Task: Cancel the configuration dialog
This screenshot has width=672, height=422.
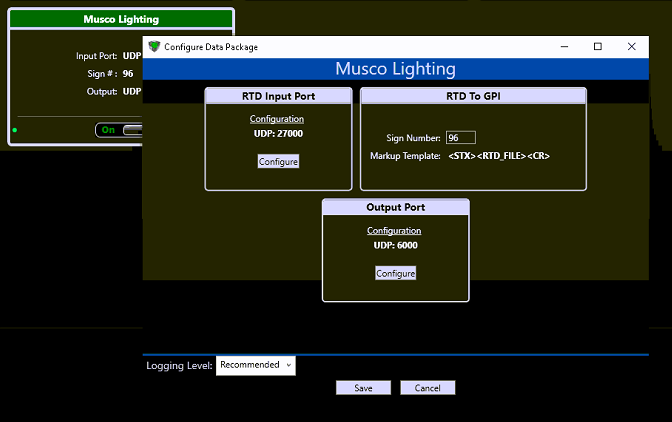Action: pyautogui.click(x=427, y=388)
